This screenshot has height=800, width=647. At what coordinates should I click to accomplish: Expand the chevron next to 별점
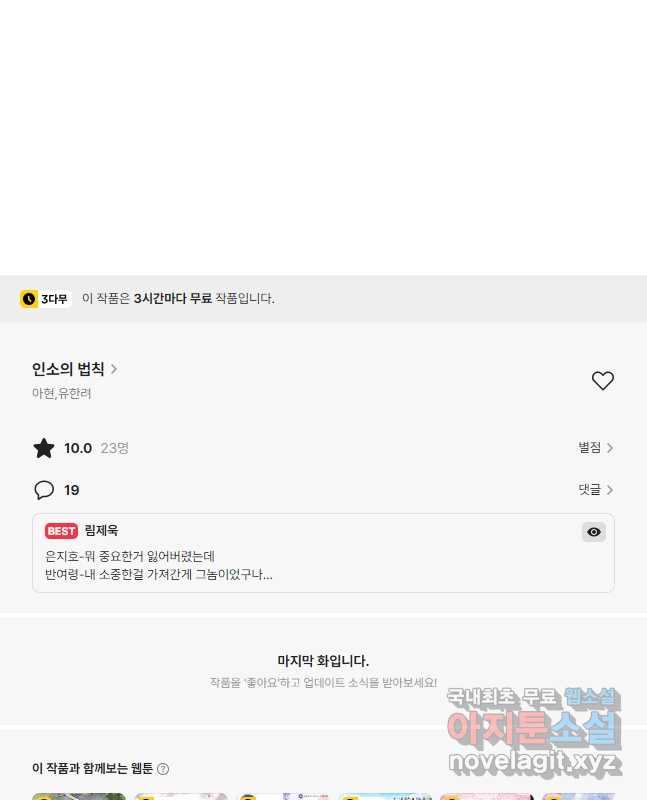coord(609,448)
